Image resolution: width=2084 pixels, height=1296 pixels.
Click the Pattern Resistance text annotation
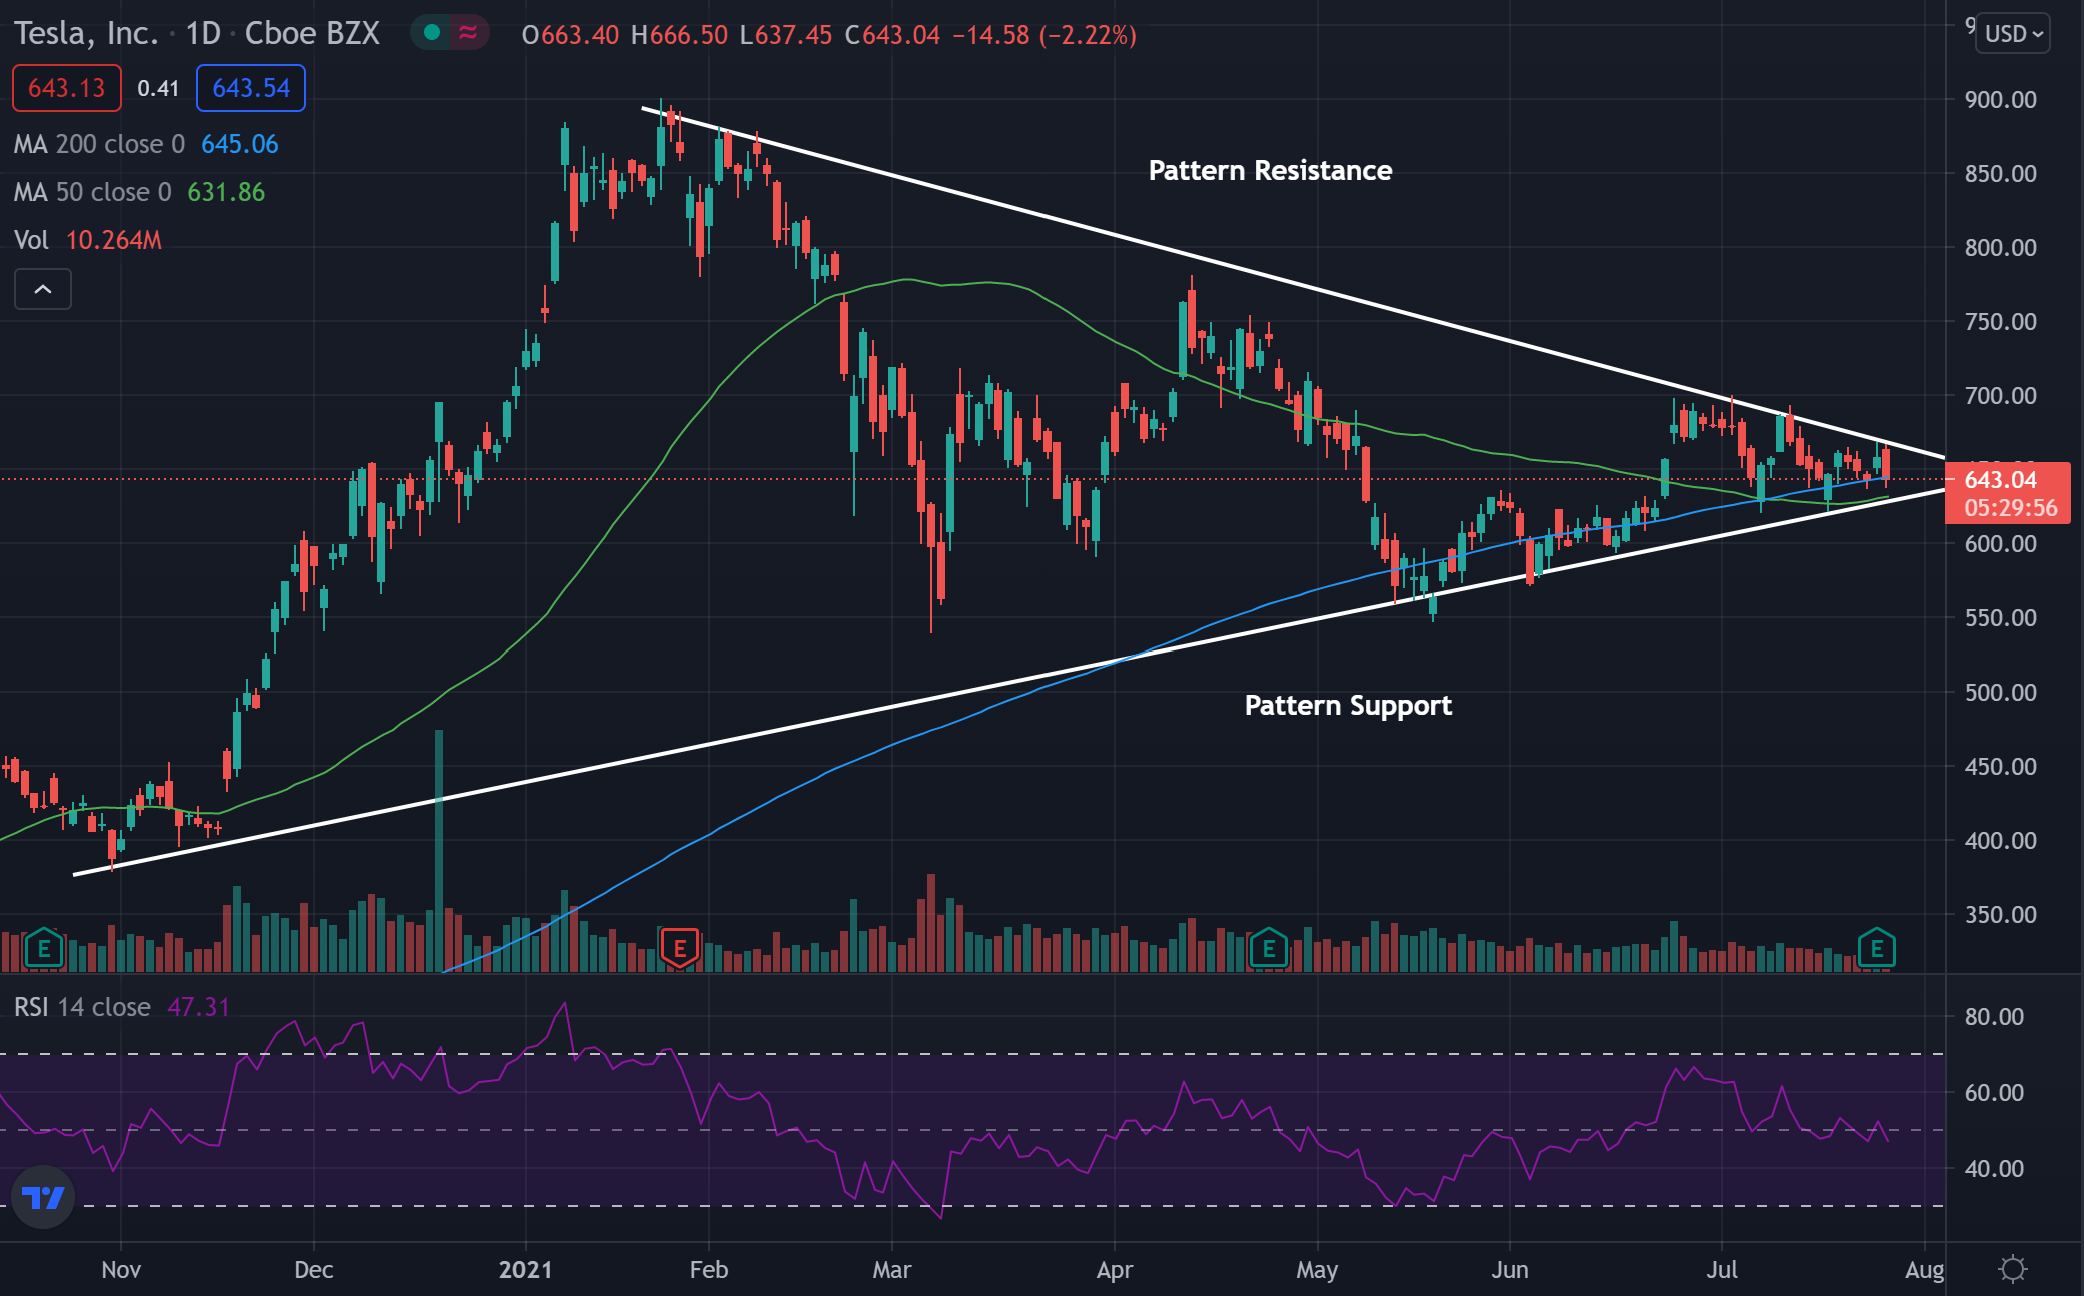tap(1270, 171)
